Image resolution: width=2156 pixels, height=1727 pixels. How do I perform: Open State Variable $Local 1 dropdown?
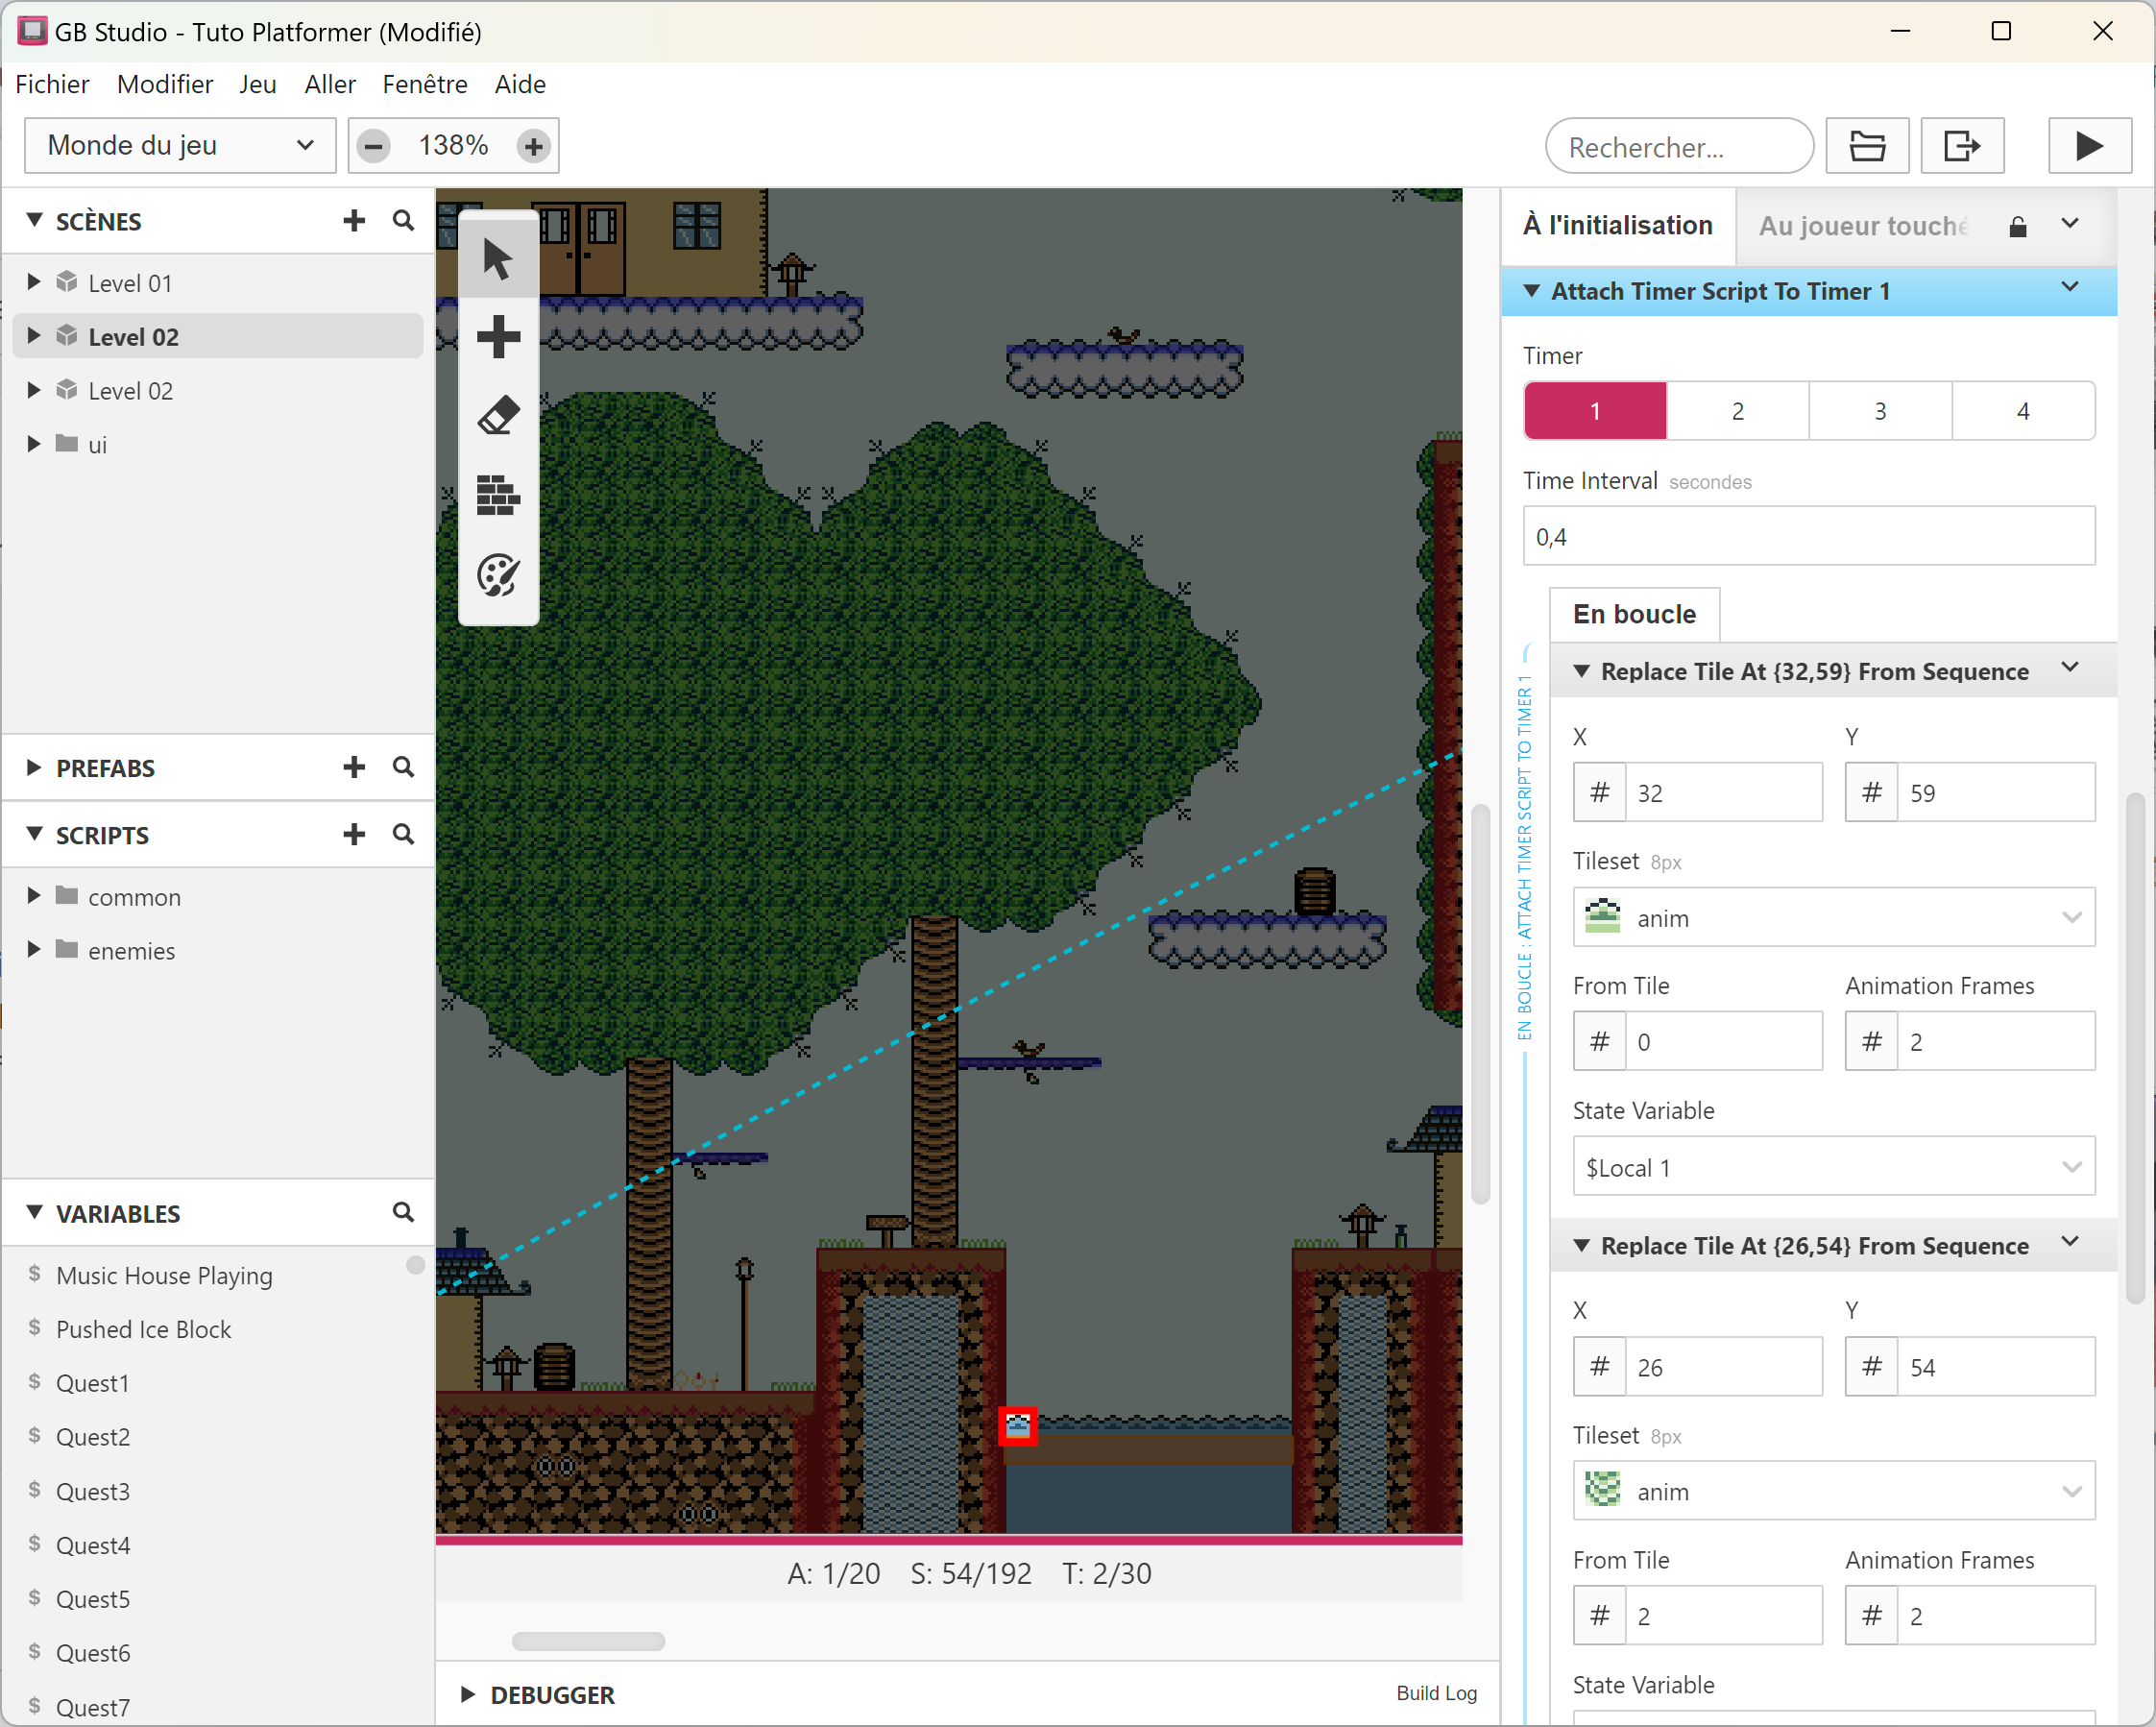pyautogui.click(x=1833, y=1167)
